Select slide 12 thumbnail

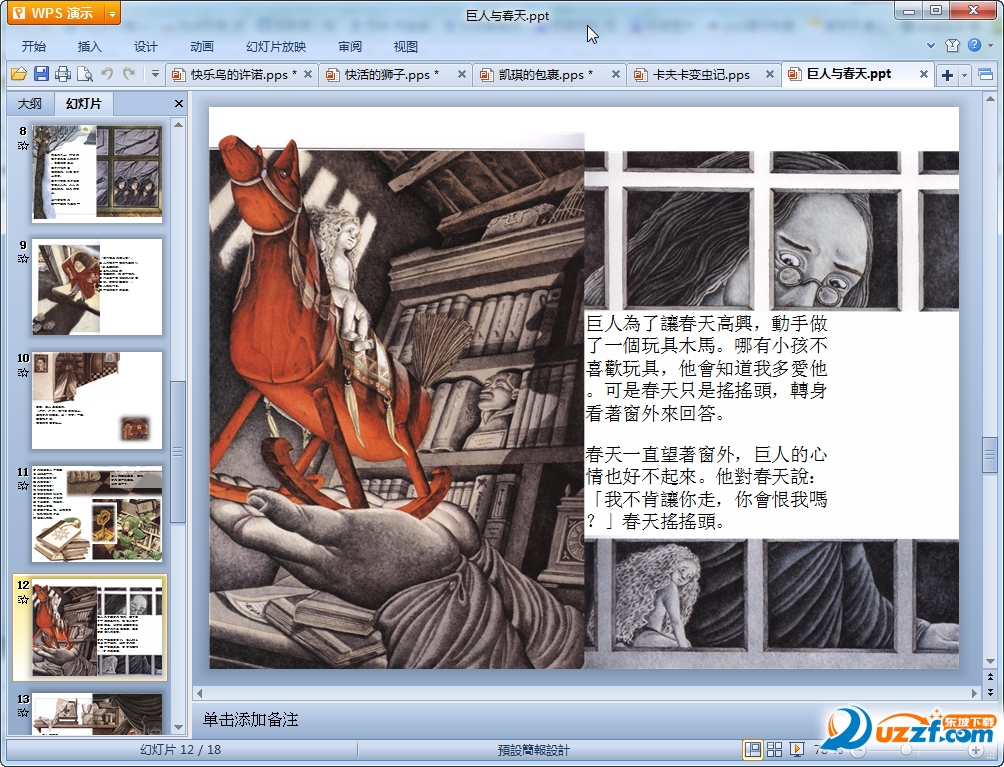[97, 628]
